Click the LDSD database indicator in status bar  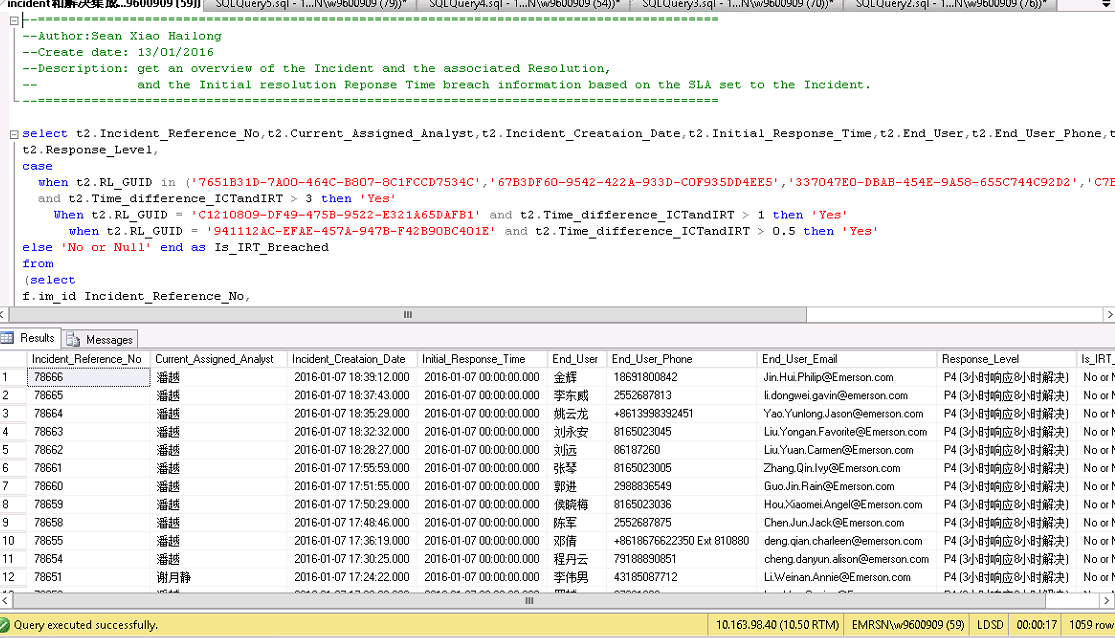(989, 624)
